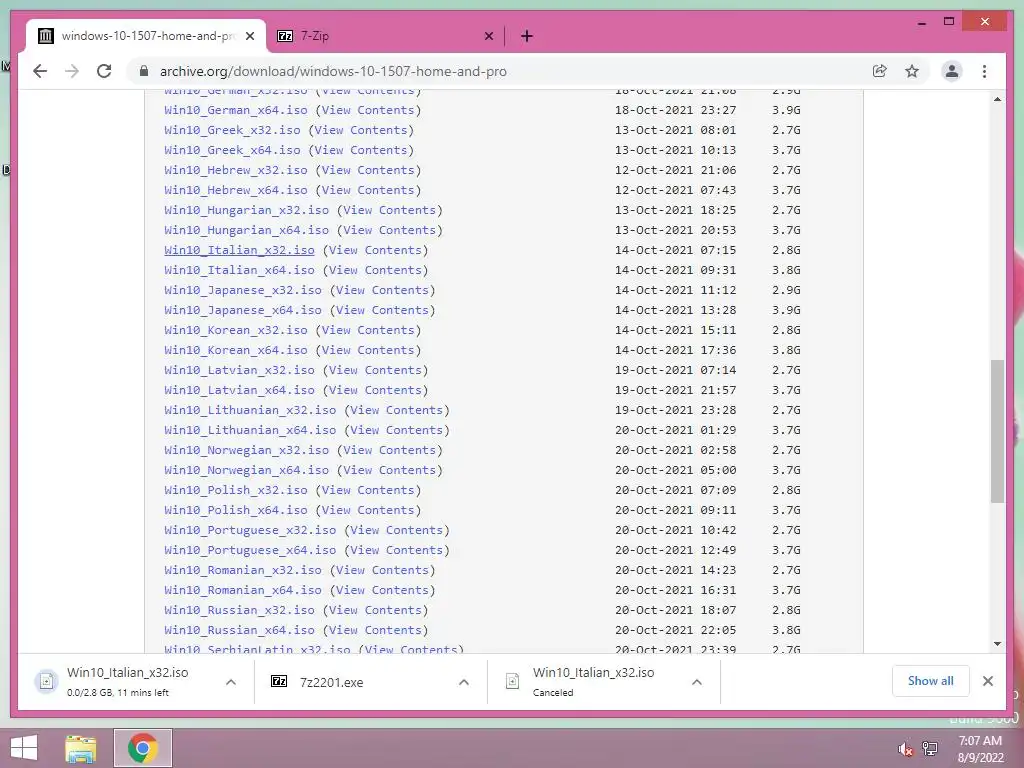Close the downloads bar
Screen dimensions: 1024x768
point(987,681)
